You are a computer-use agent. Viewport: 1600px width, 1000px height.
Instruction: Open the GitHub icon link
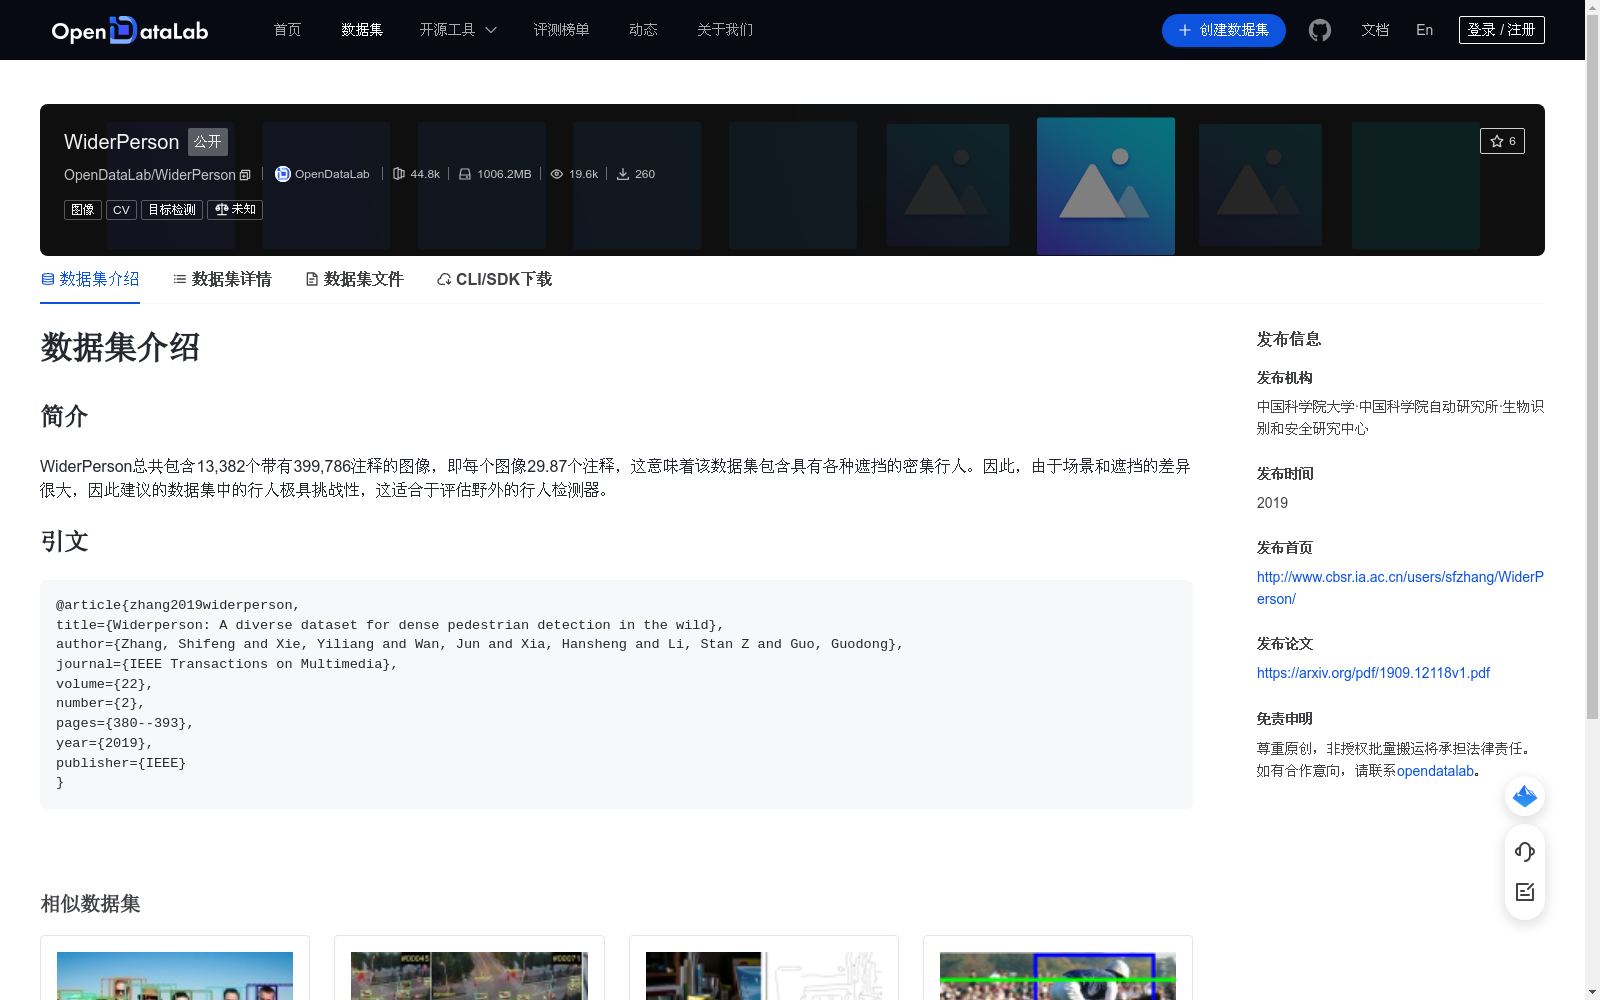1320,30
